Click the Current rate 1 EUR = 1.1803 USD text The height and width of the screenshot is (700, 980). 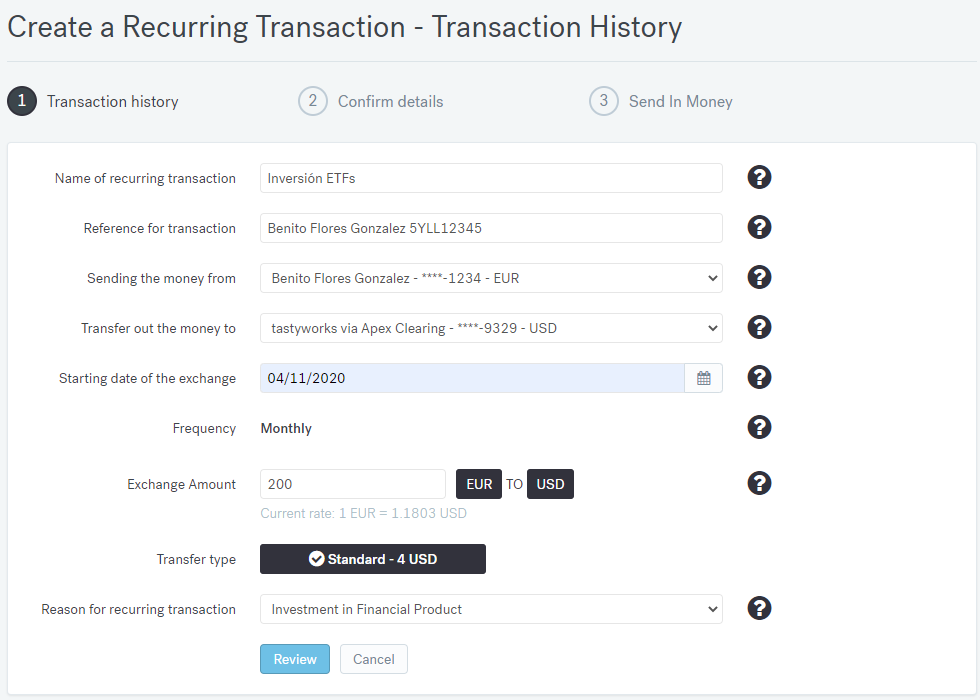pos(364,514)
